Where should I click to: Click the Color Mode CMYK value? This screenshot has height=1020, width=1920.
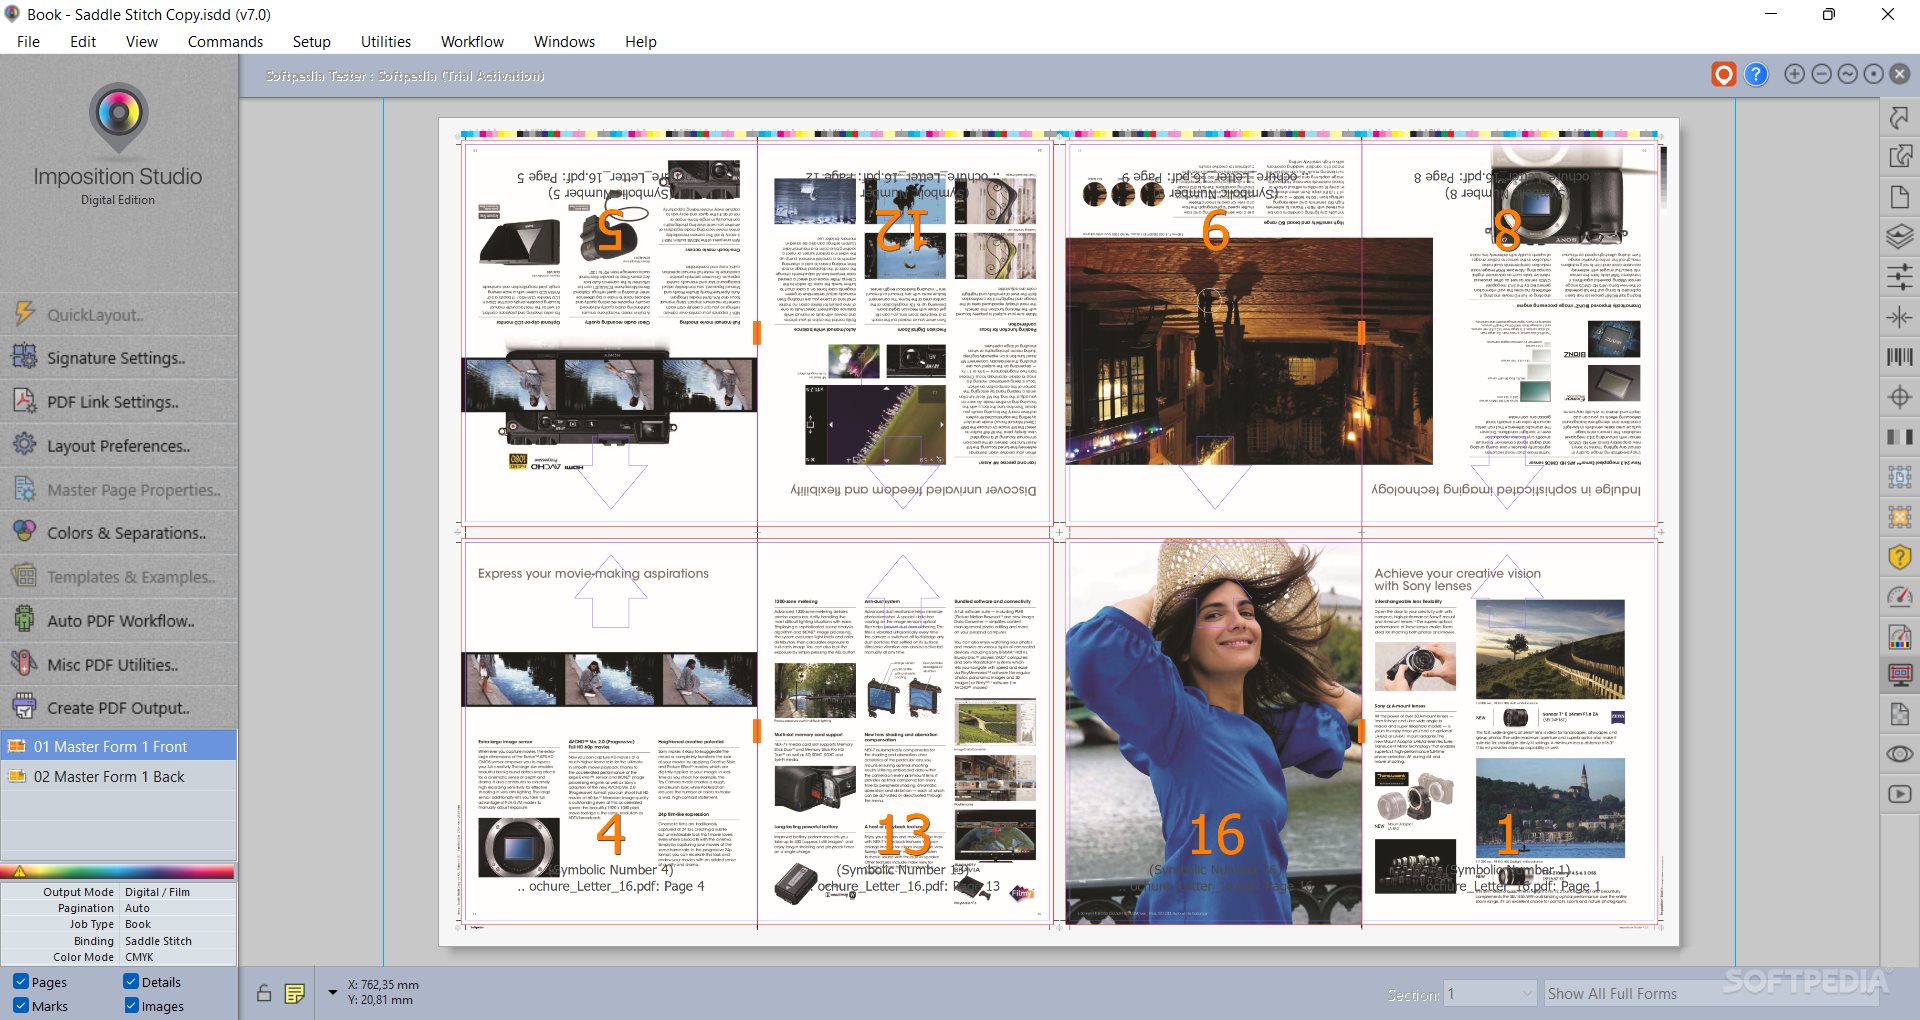pos(139,957)
